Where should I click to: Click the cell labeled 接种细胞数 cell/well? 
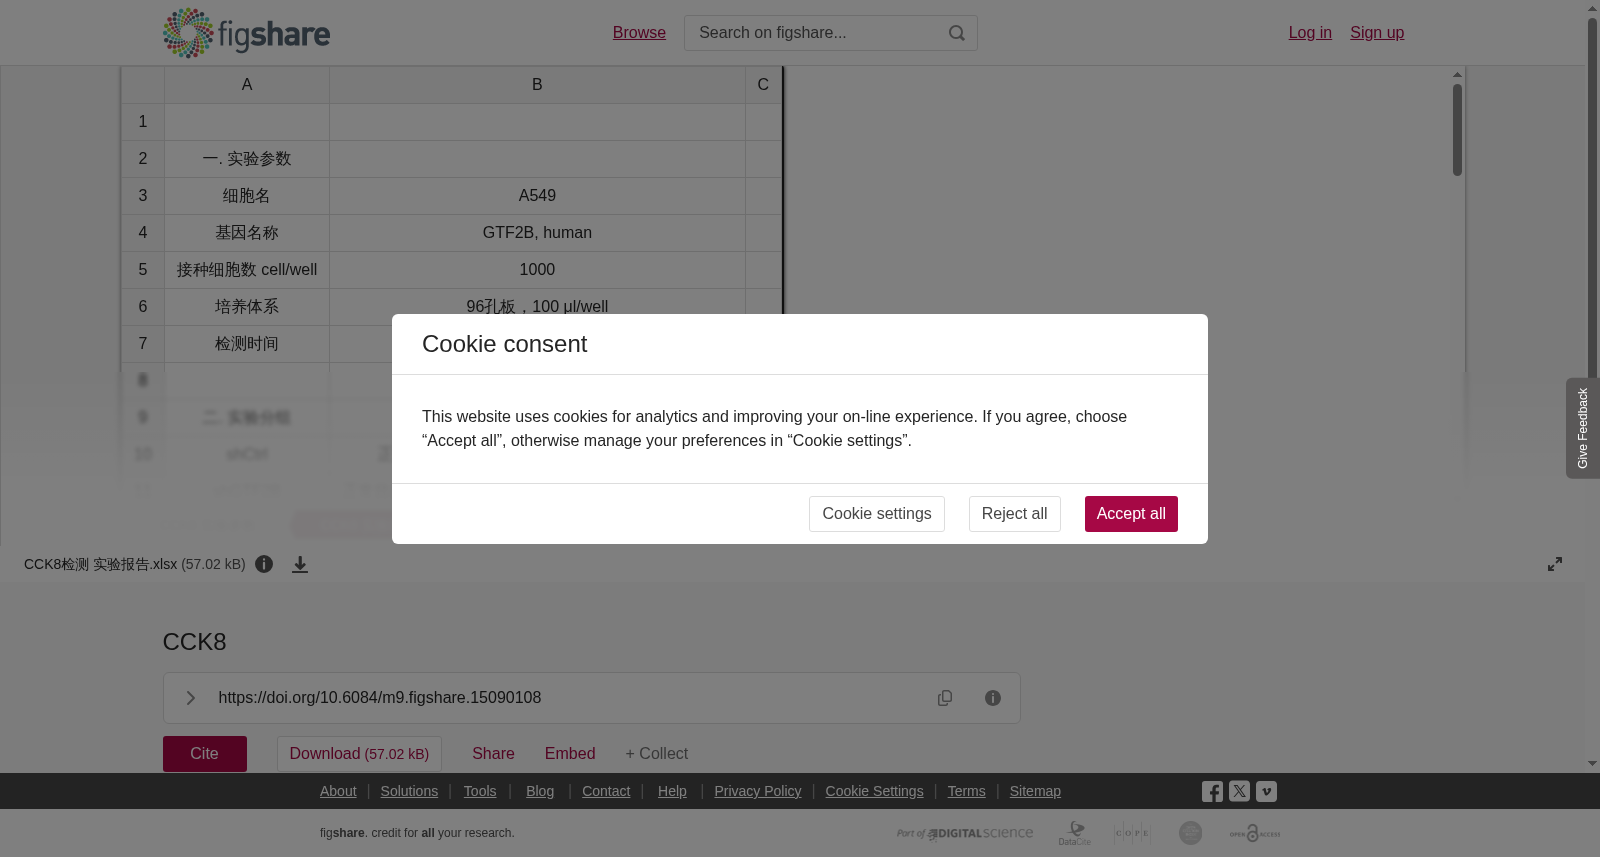247,270
